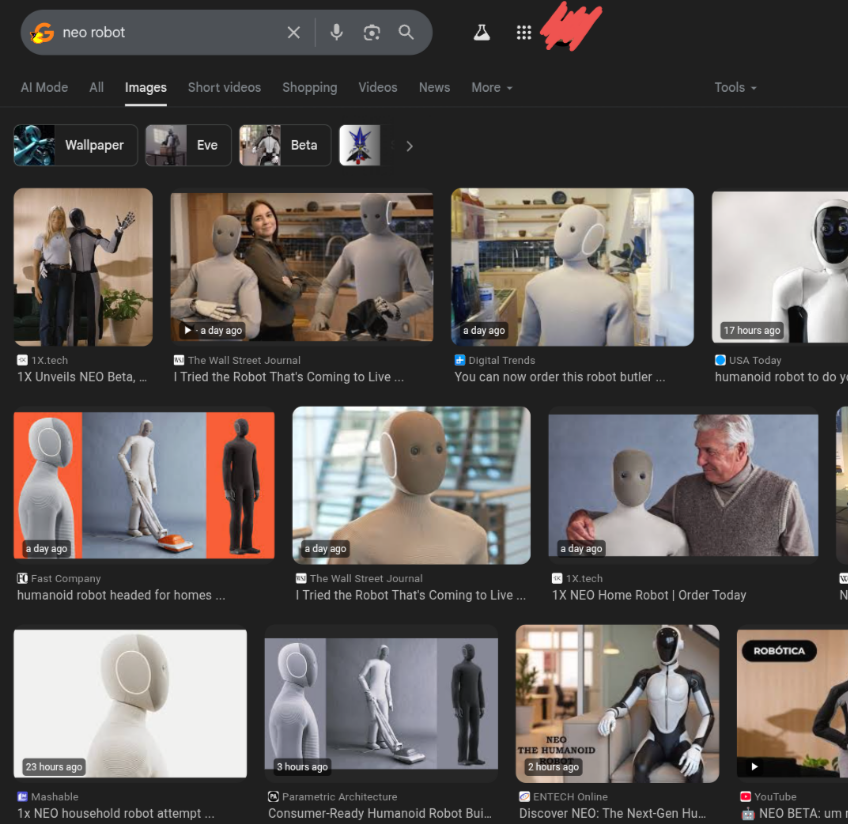Click the USA Today source icon
The image size is (848, 824).
coord(720,360)
